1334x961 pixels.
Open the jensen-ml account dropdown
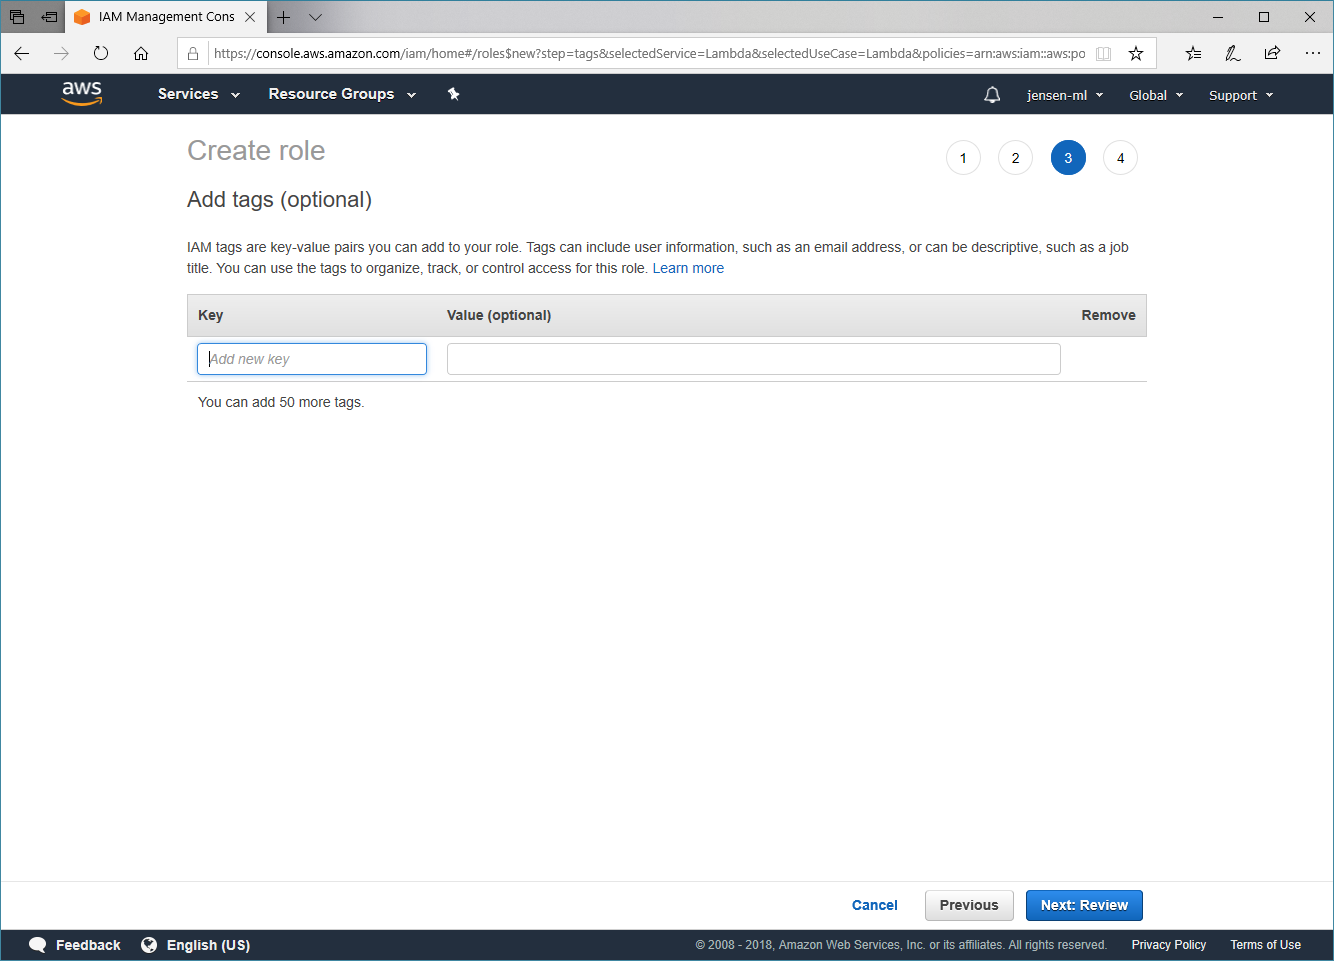point(1064,95)
